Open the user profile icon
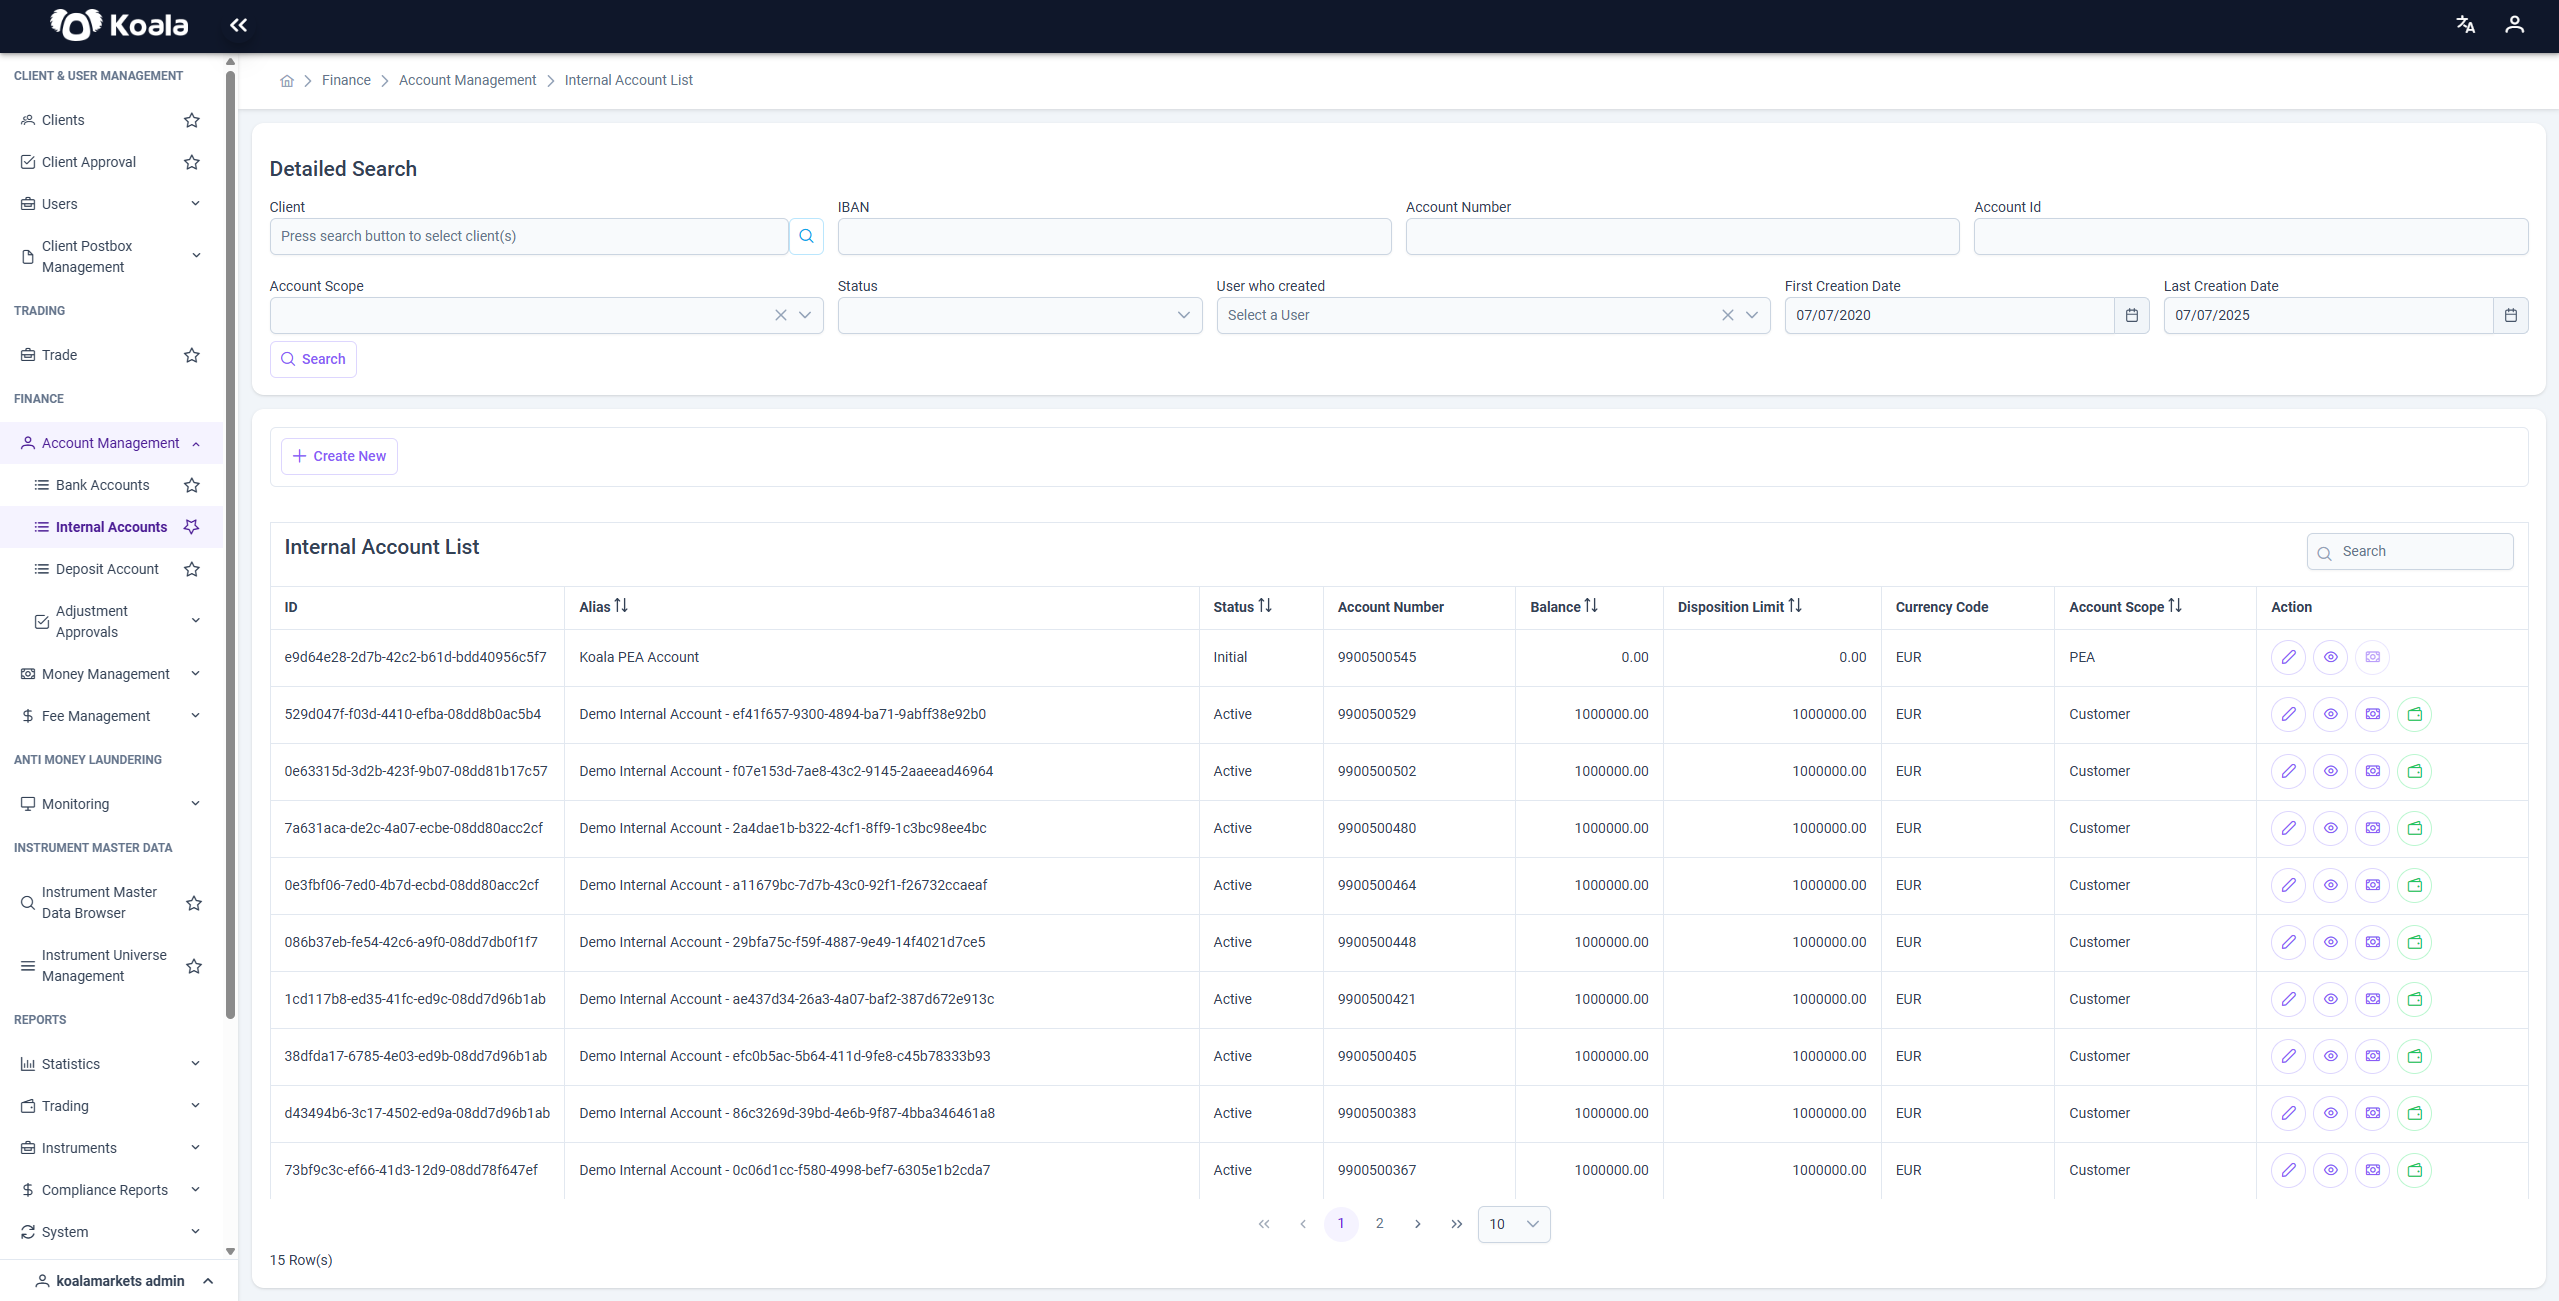2559x1301 pixels. click(x=2515, y=25)
